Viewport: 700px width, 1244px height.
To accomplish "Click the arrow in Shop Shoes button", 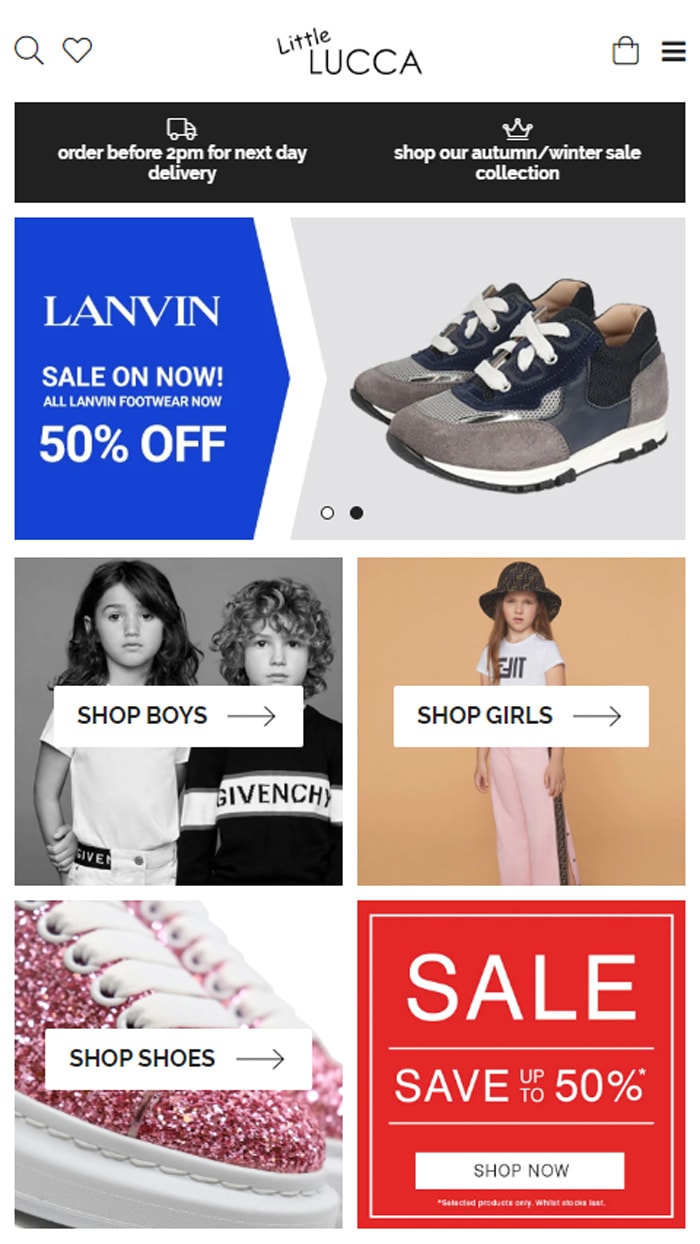I will click(260, 1059).
